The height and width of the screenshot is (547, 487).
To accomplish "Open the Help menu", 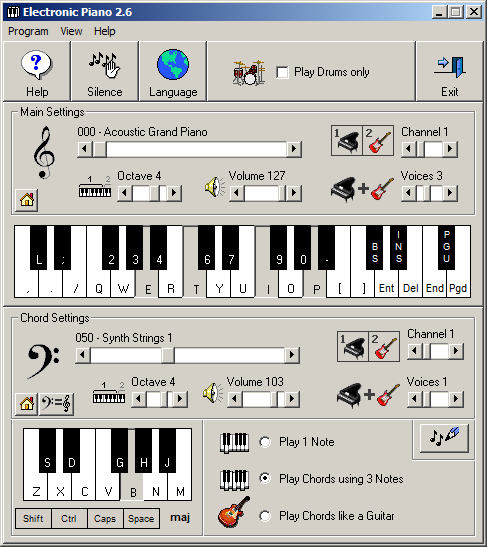I will tap(105, 31).
